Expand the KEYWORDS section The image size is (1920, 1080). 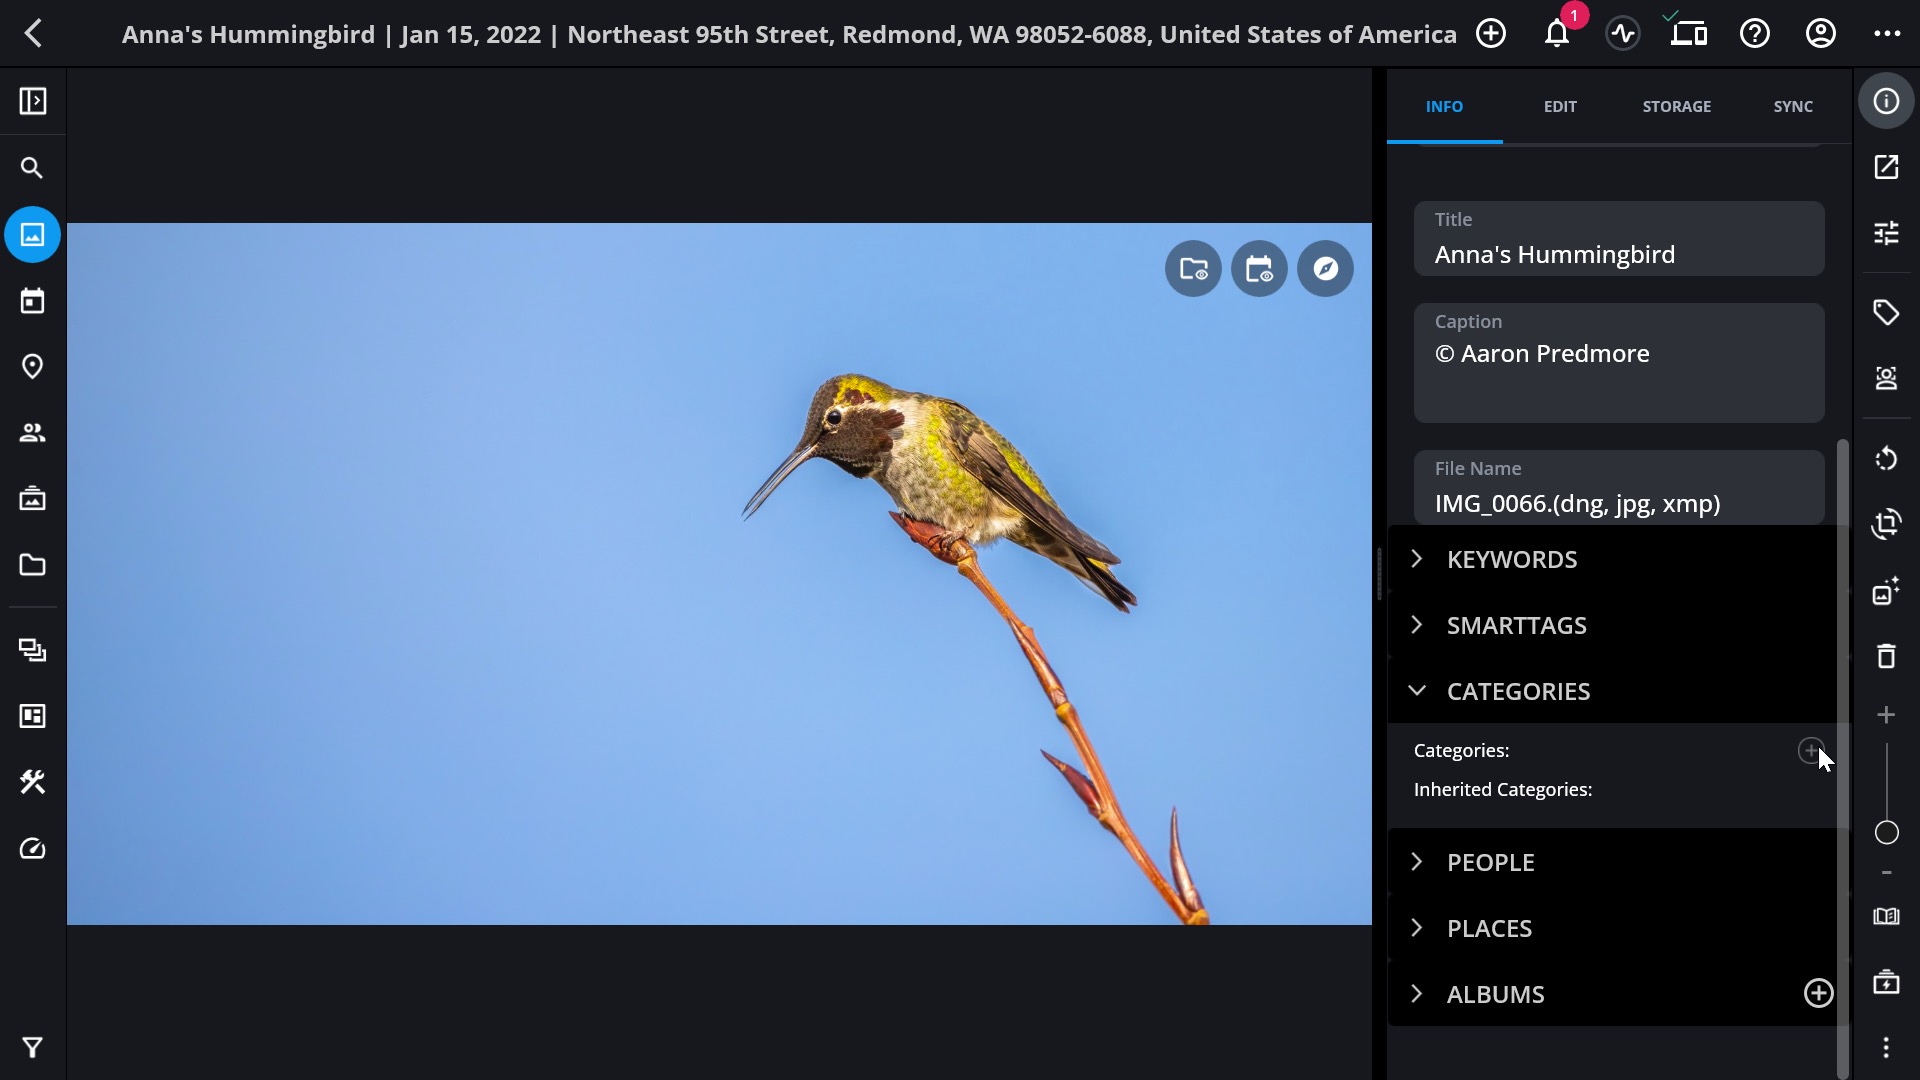tap(1612, 559)
